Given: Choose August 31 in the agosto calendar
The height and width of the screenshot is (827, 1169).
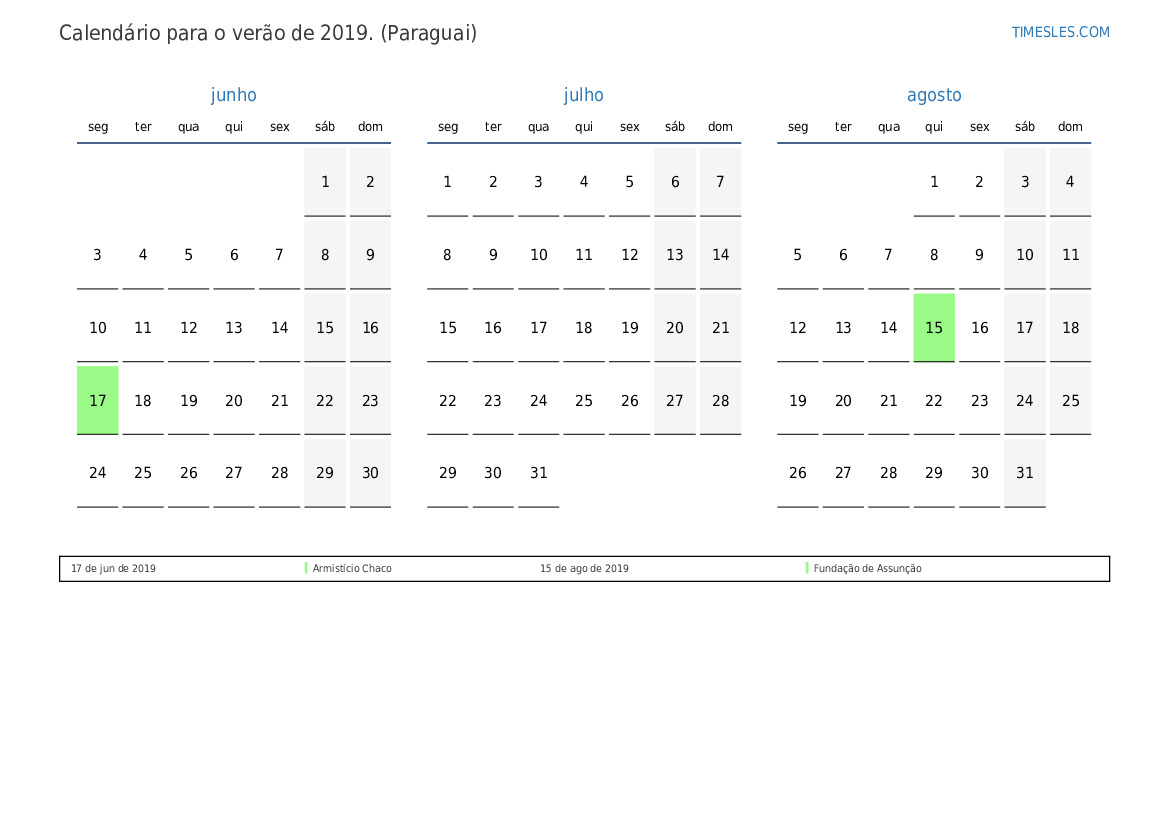Looking at the screenshot, I should [x=1025, y=473].
